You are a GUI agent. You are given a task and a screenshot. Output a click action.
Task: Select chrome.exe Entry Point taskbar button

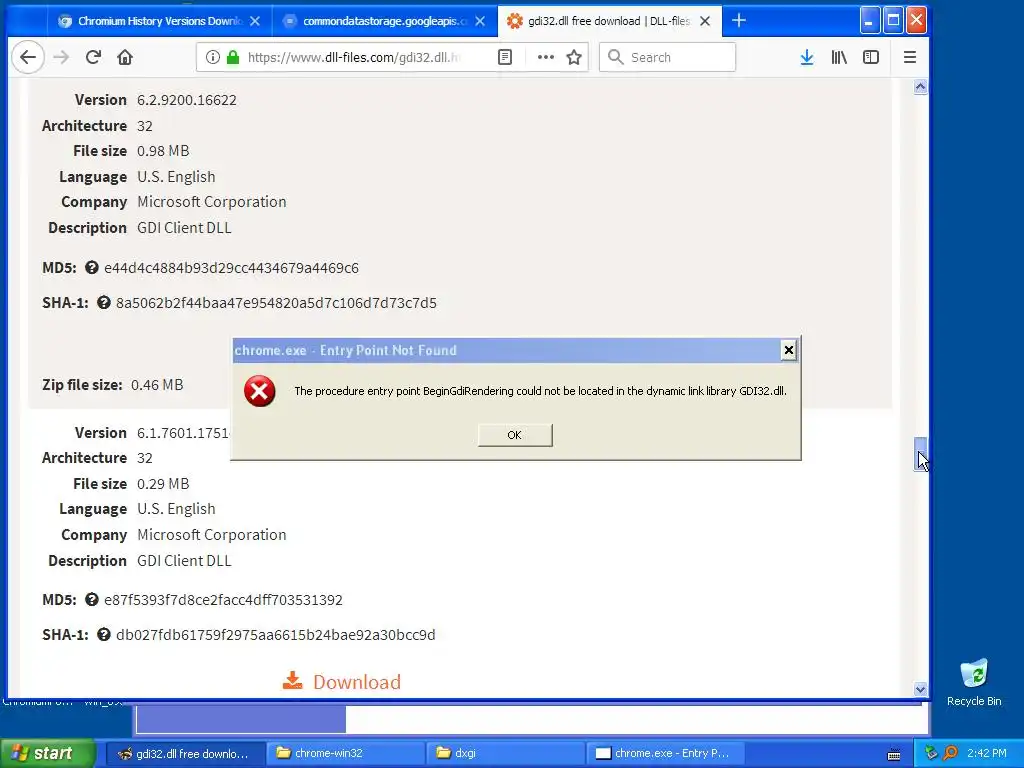(x=665, y=754)
